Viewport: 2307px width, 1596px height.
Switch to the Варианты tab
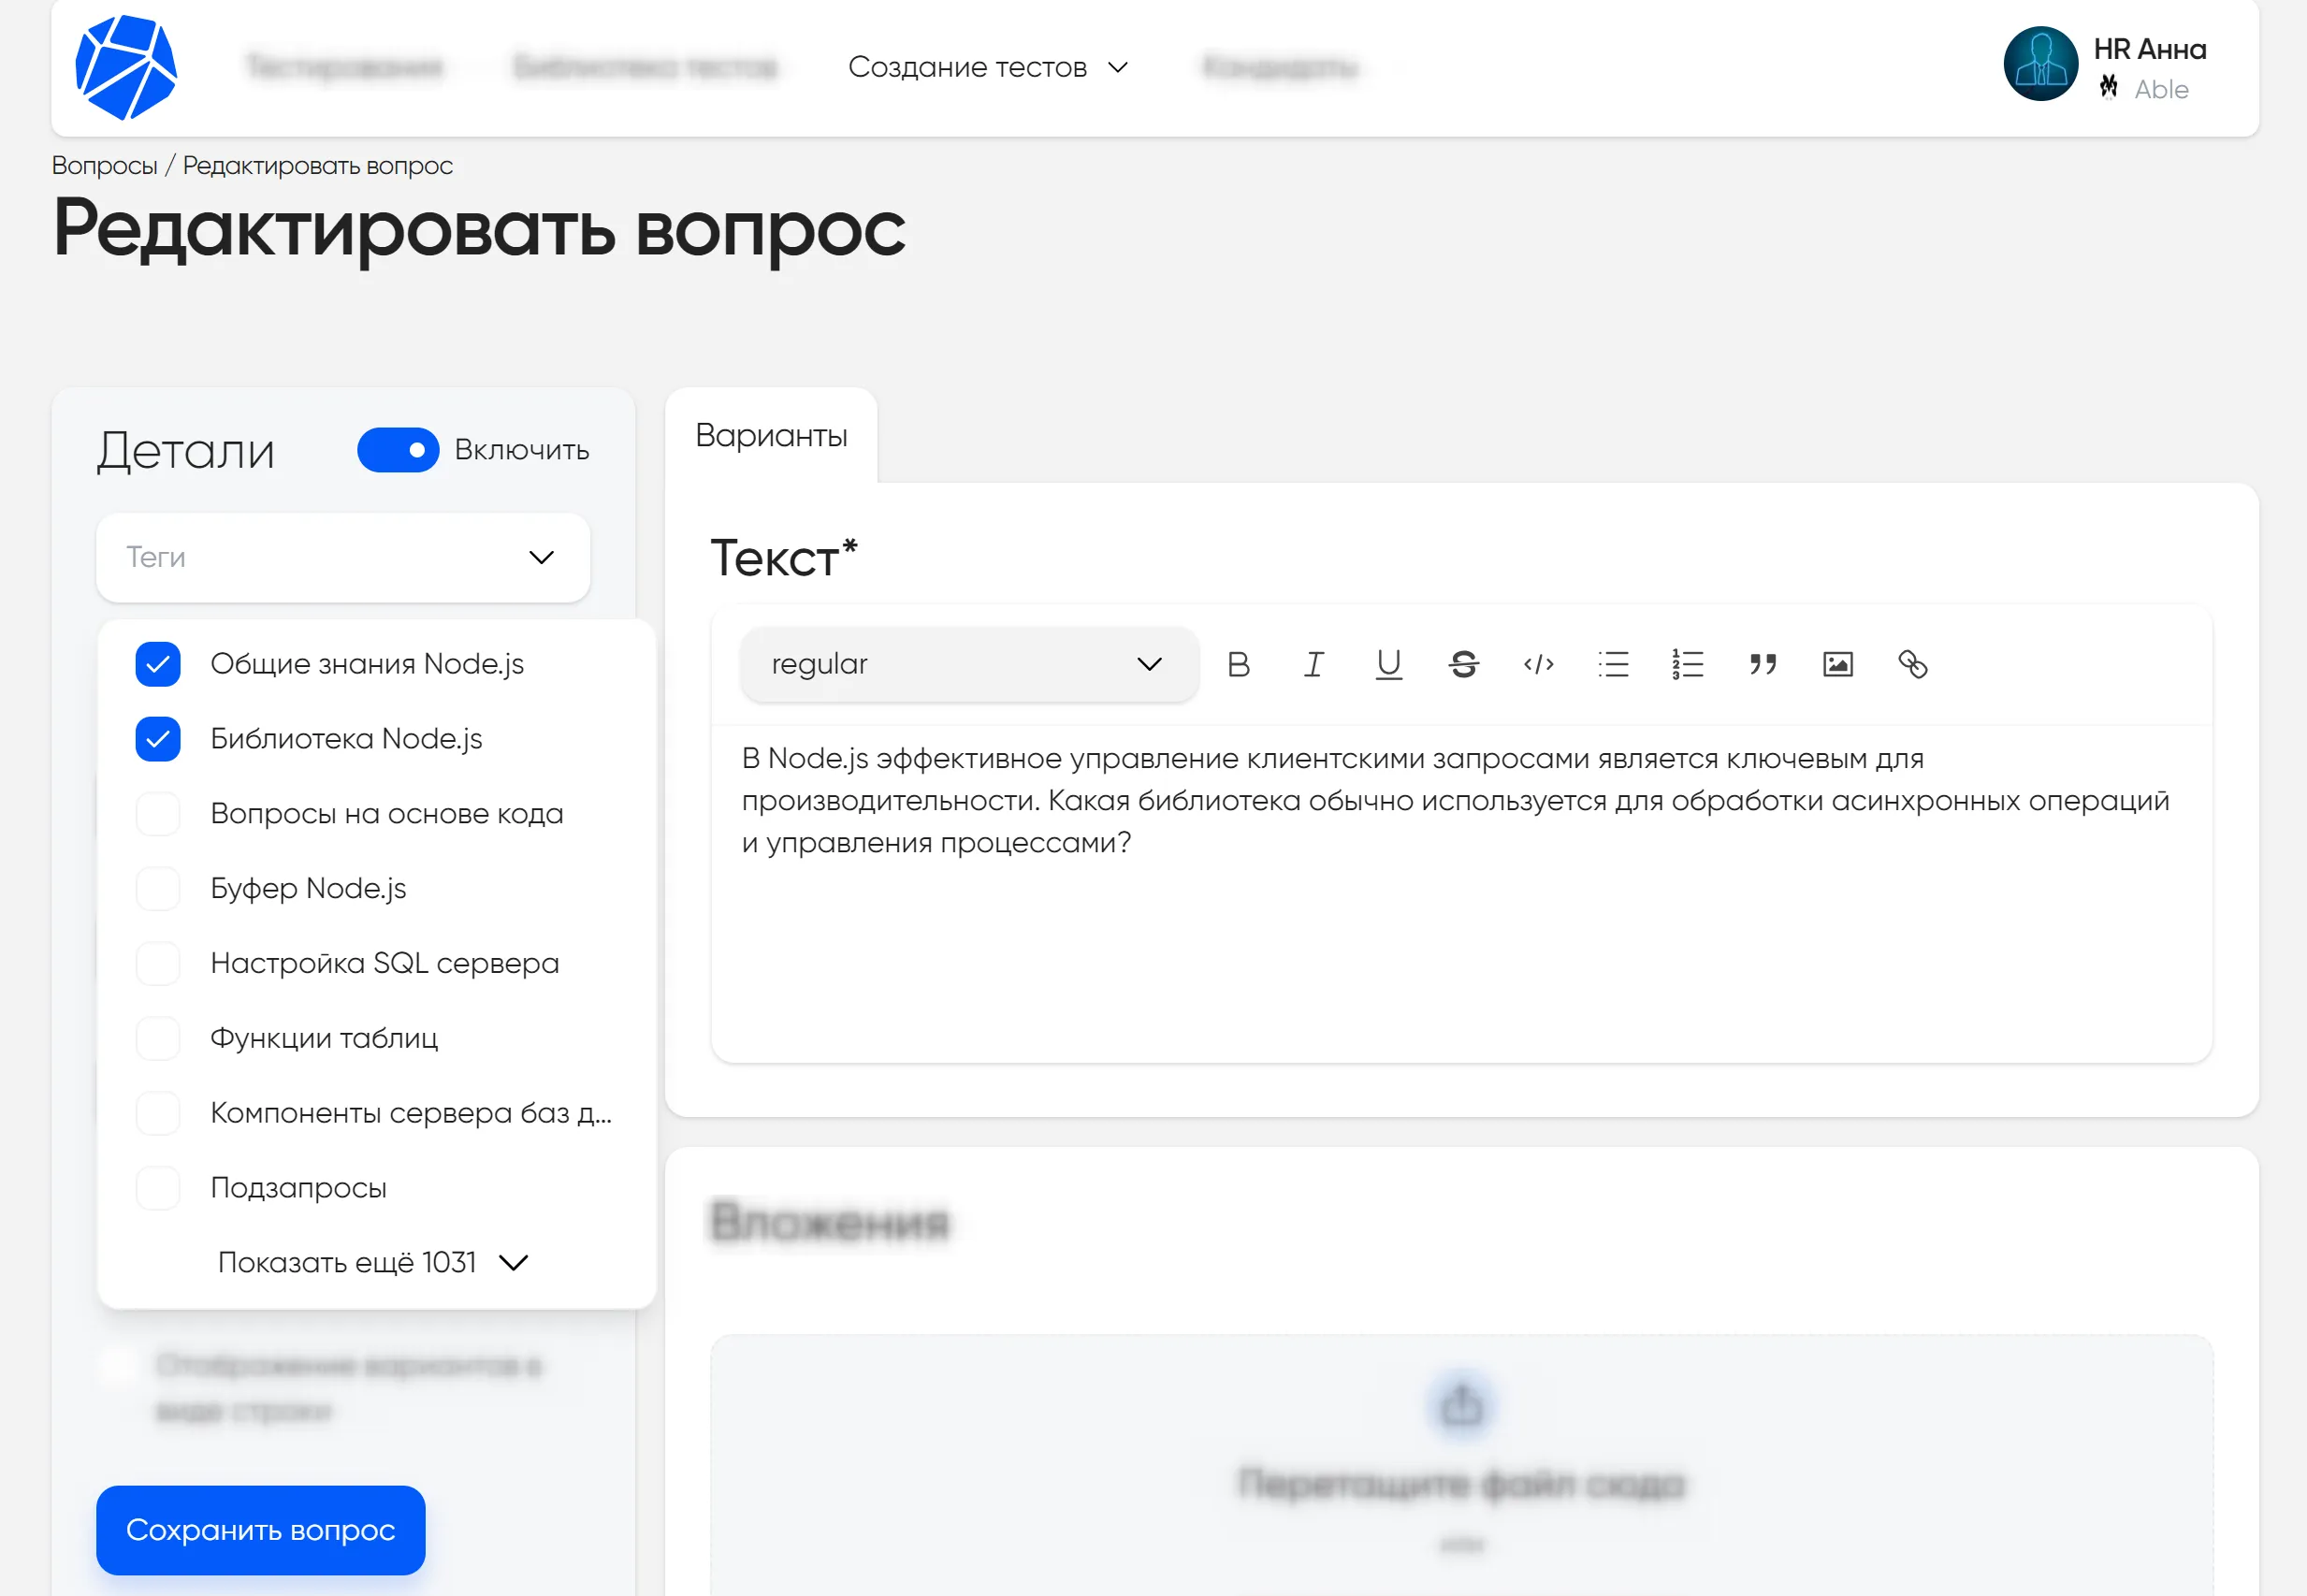click(x=771, y=435)
